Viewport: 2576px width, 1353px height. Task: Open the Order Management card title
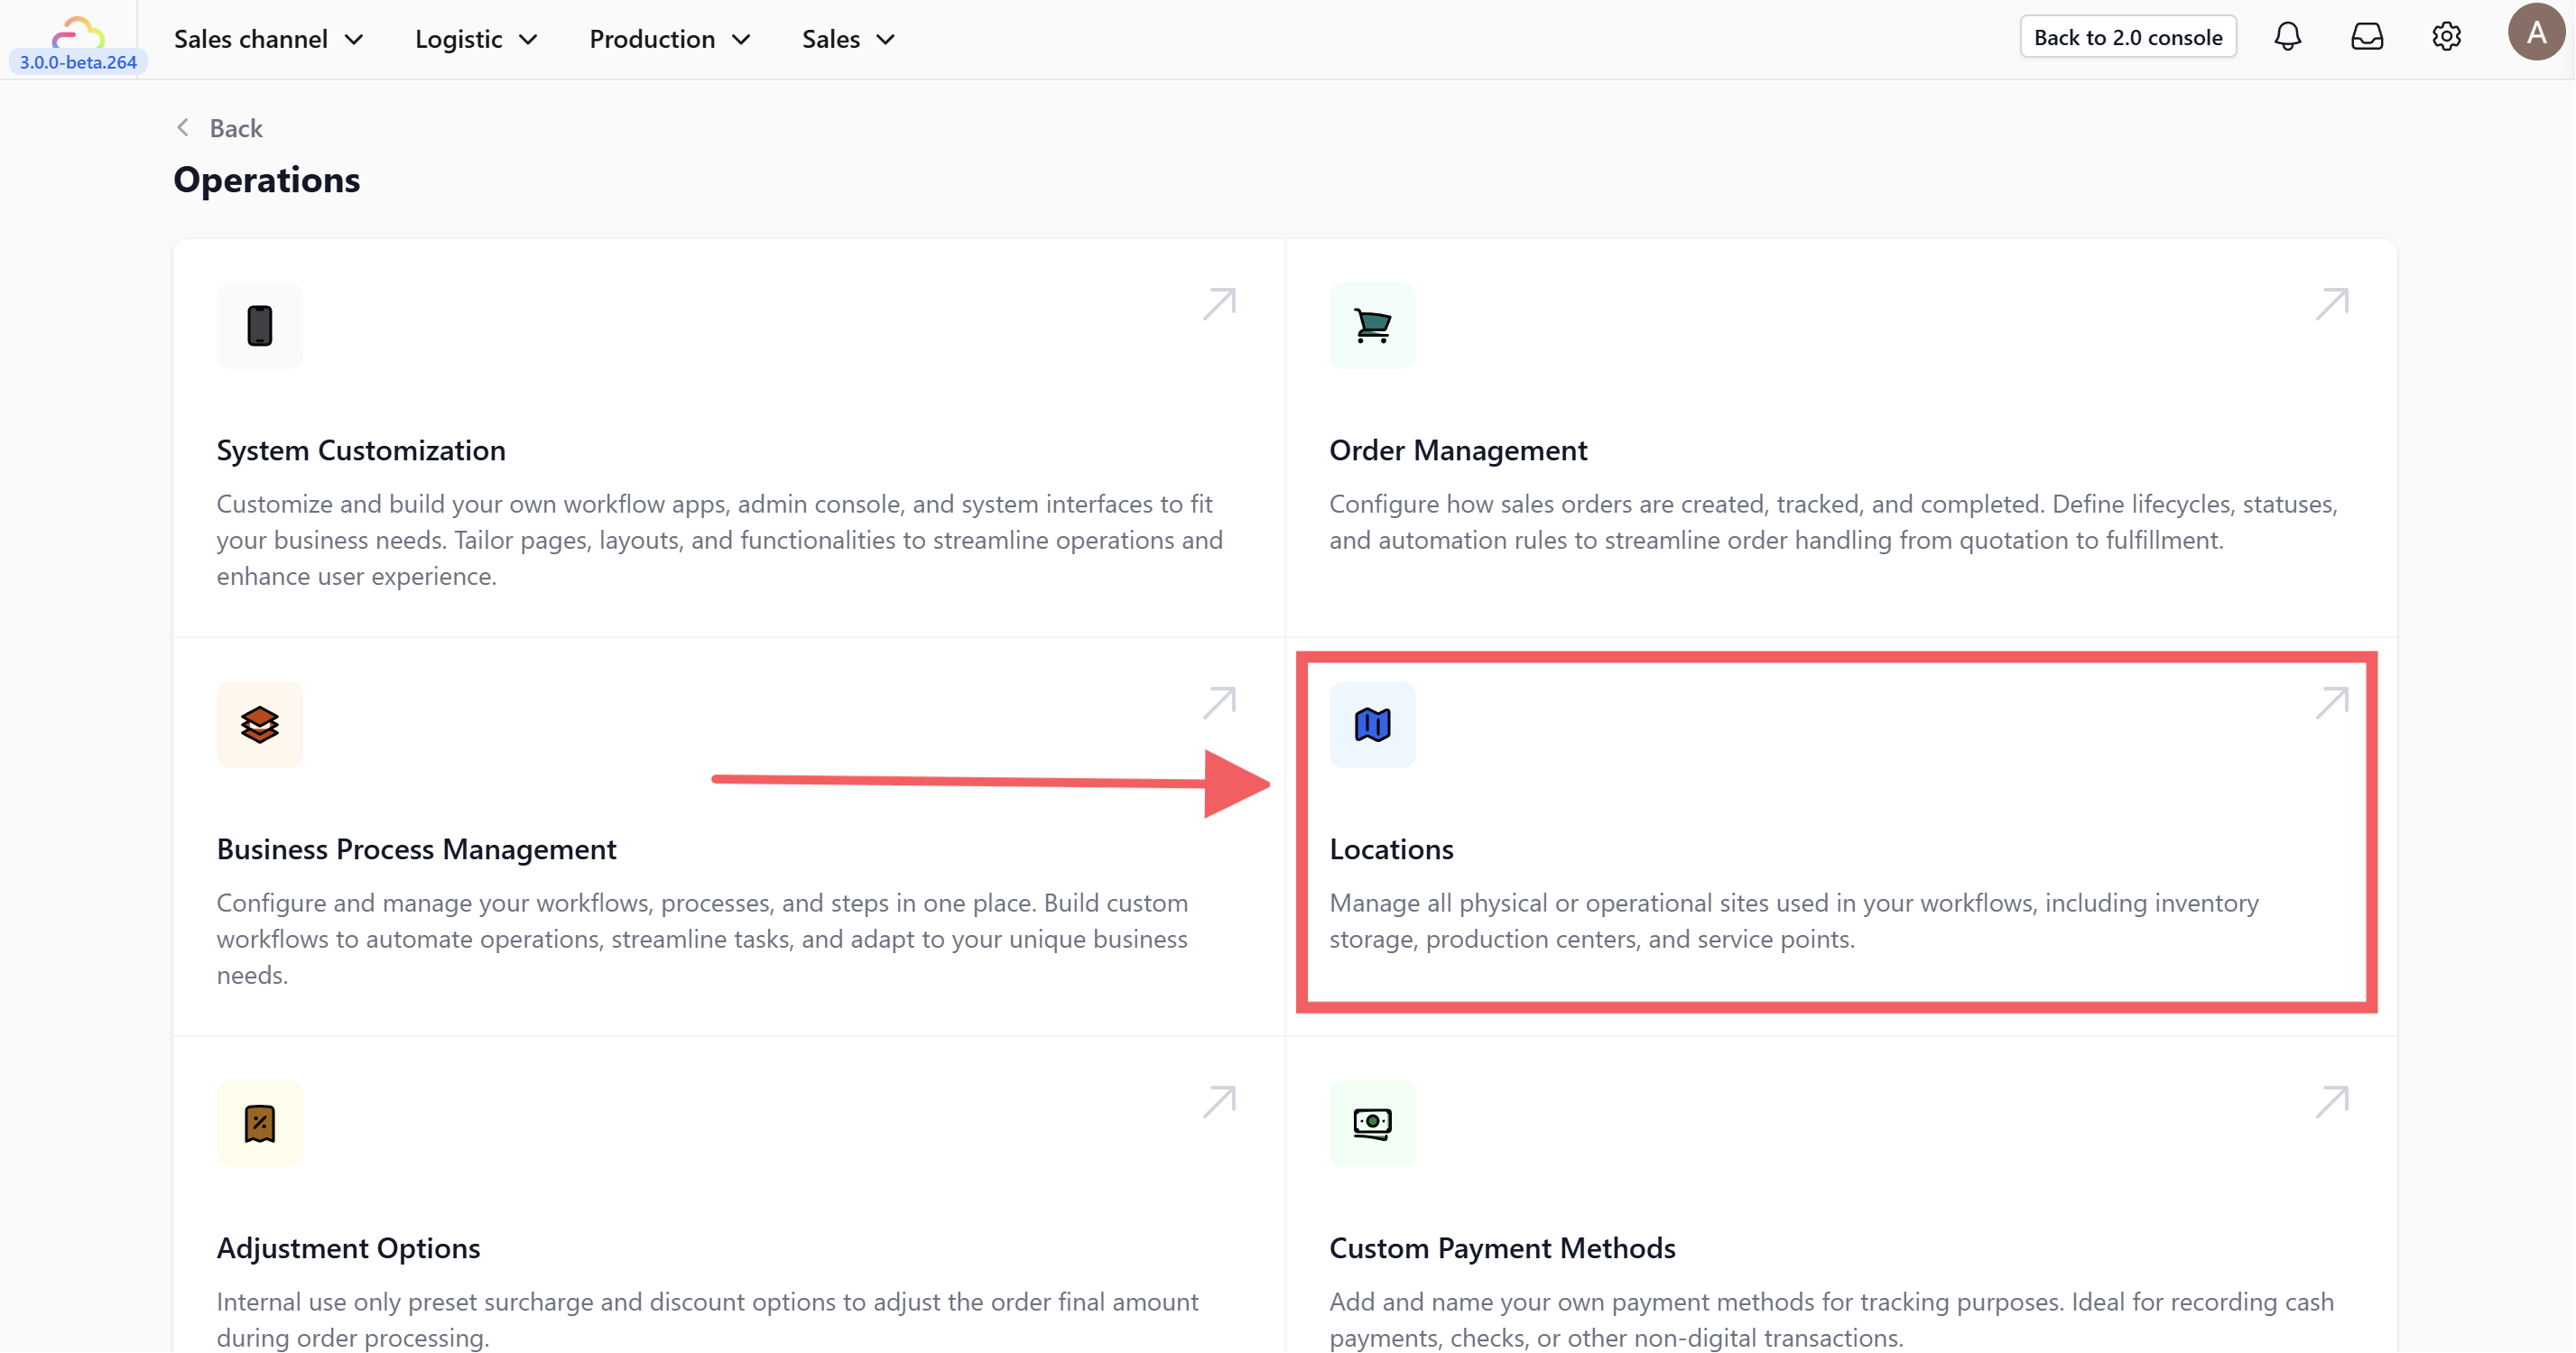click(x=1457, y=451)
